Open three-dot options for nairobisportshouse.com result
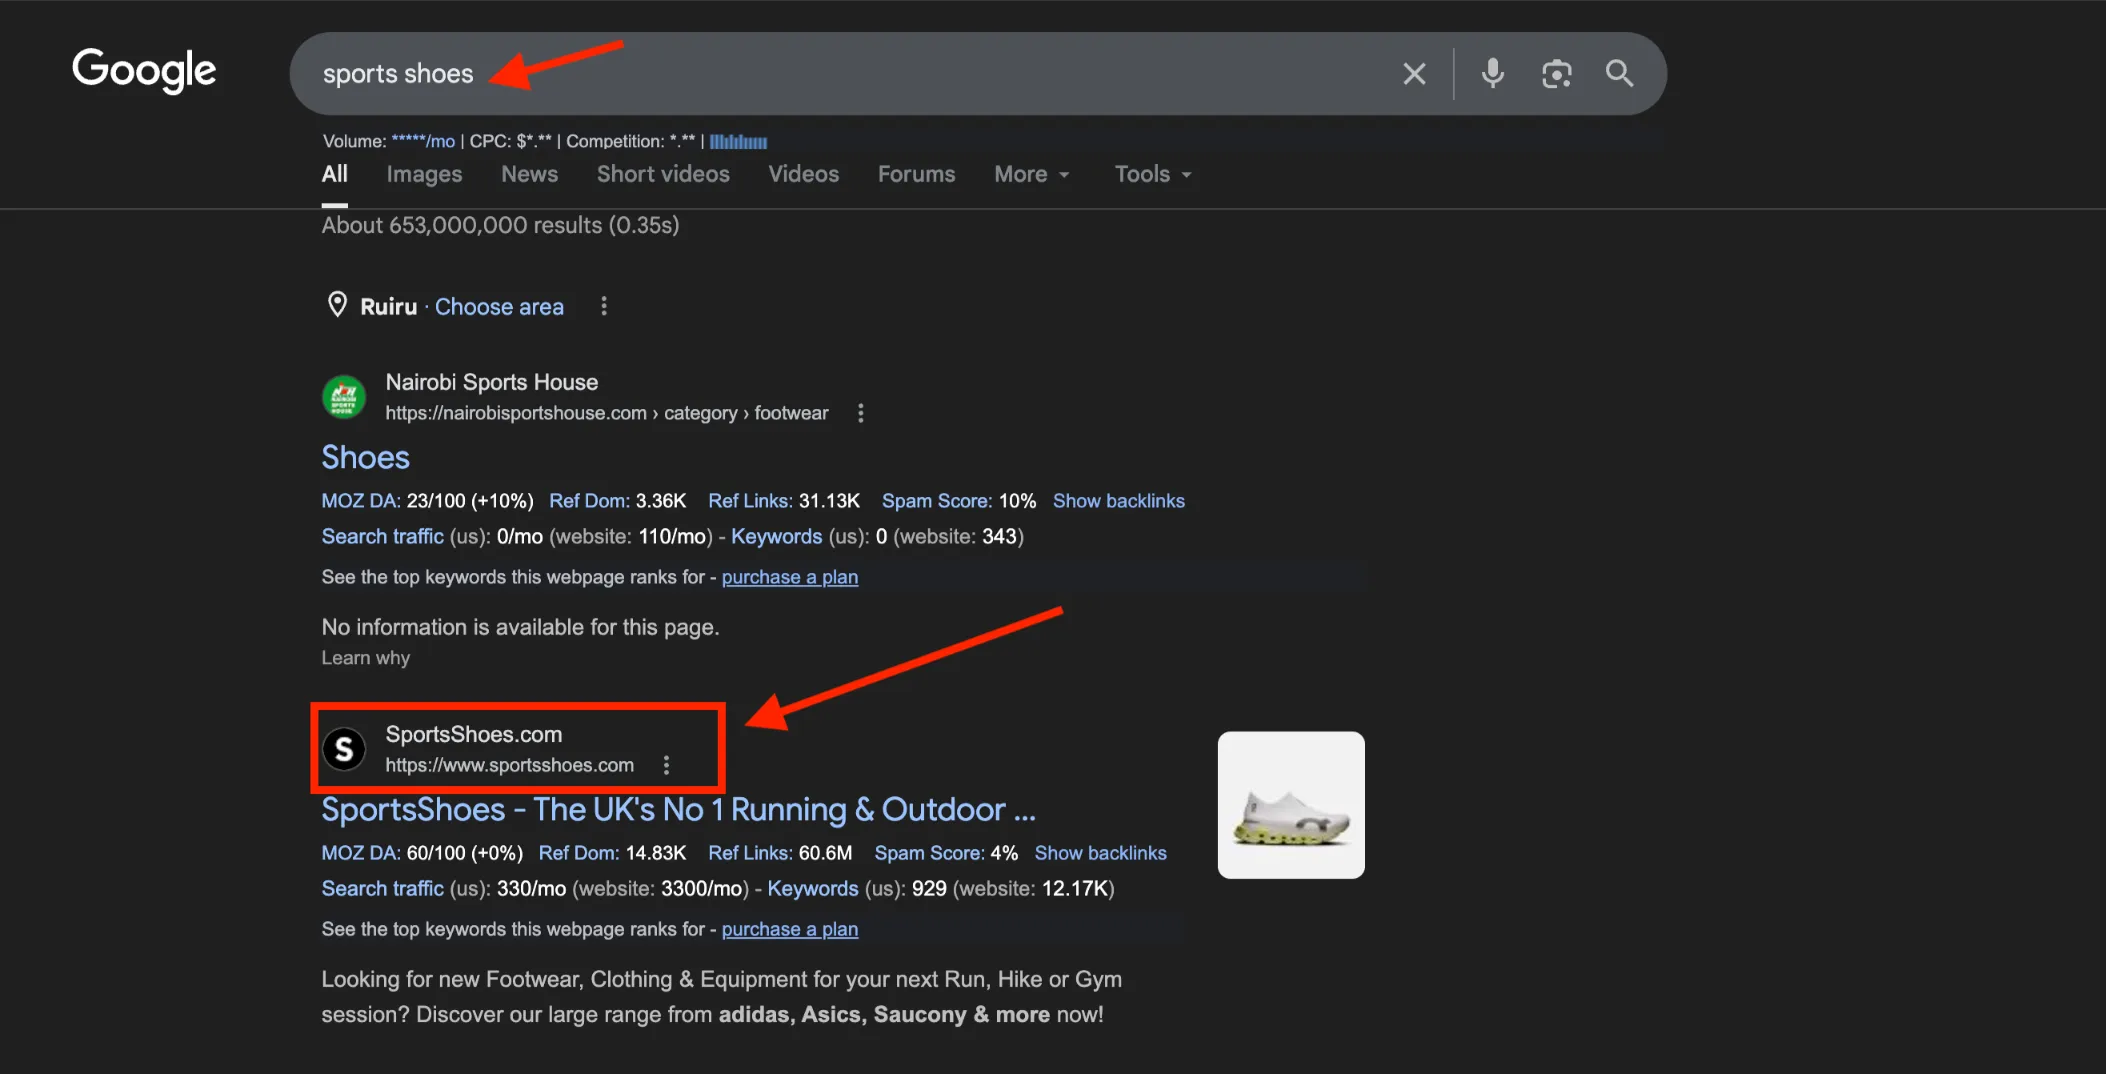 click(x=861, y=413)
